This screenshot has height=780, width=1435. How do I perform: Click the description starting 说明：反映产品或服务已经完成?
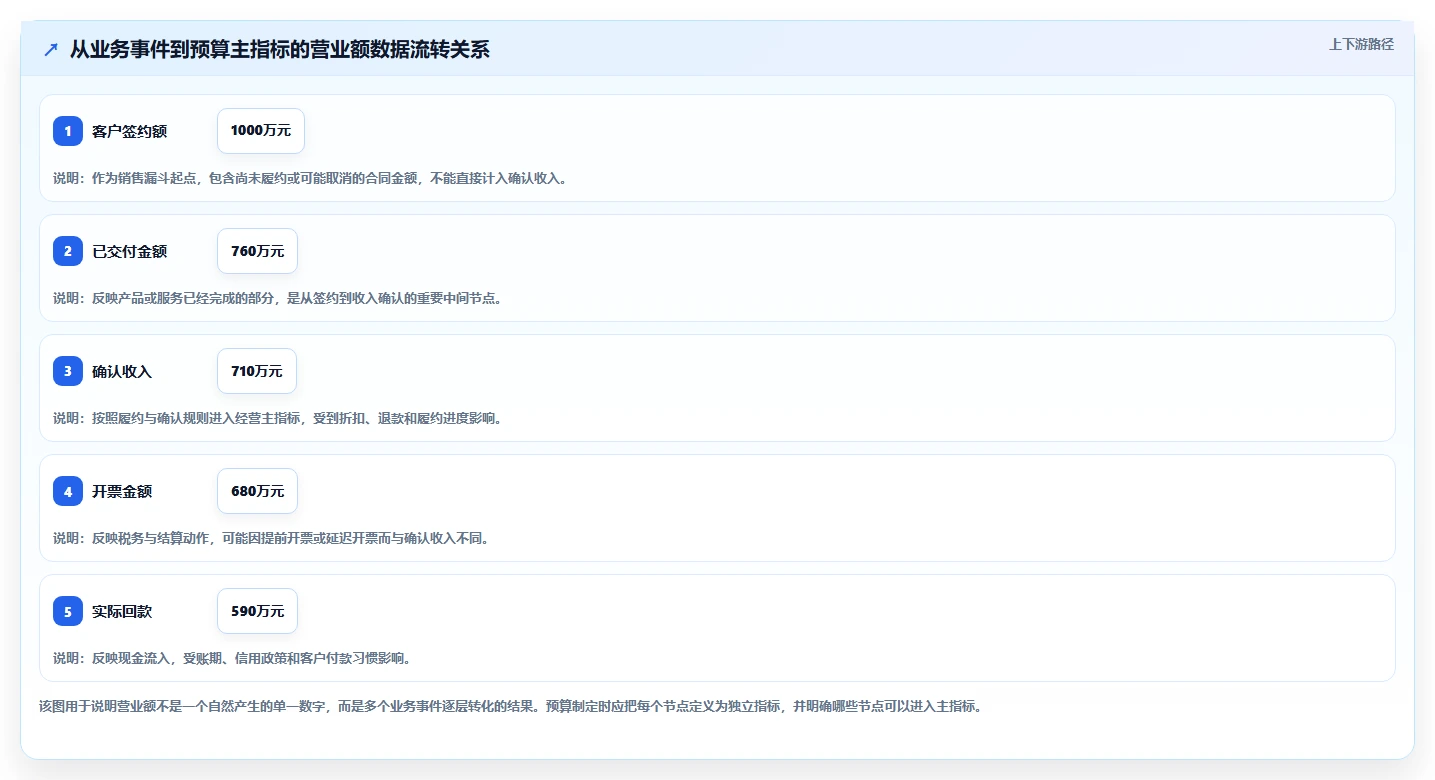277,298
